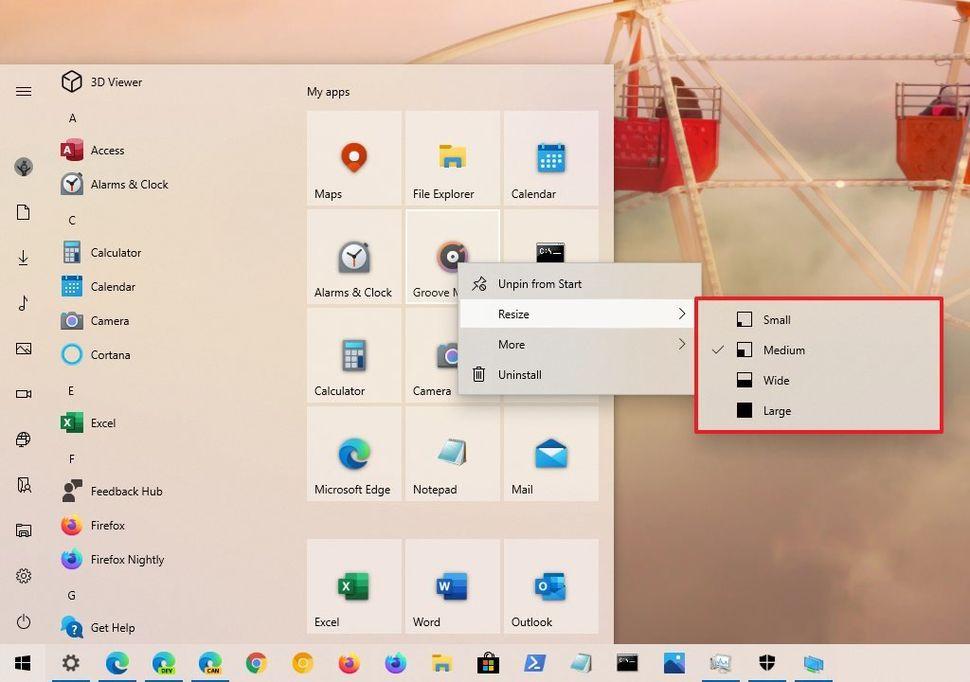Viewport: 970px width, 682px height.
Task: Select Wide tile size
Action: [x=818, y=380]
